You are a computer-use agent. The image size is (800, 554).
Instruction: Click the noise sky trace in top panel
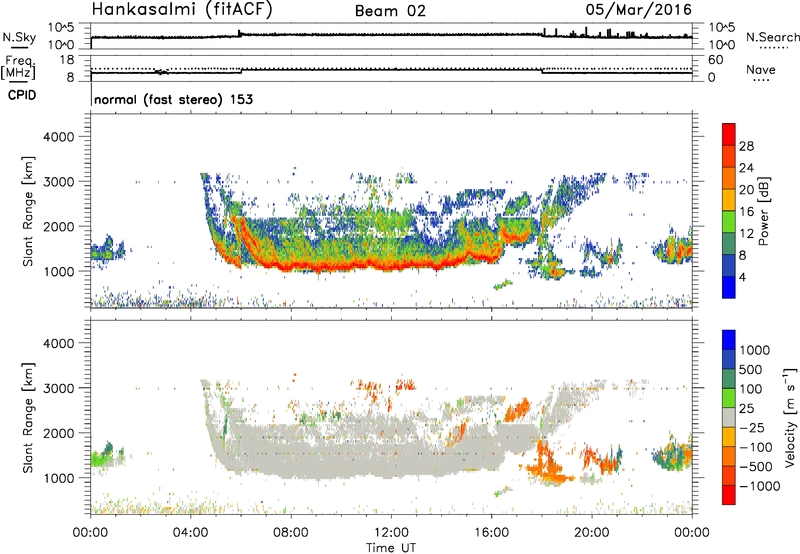[x=391, y=34]
